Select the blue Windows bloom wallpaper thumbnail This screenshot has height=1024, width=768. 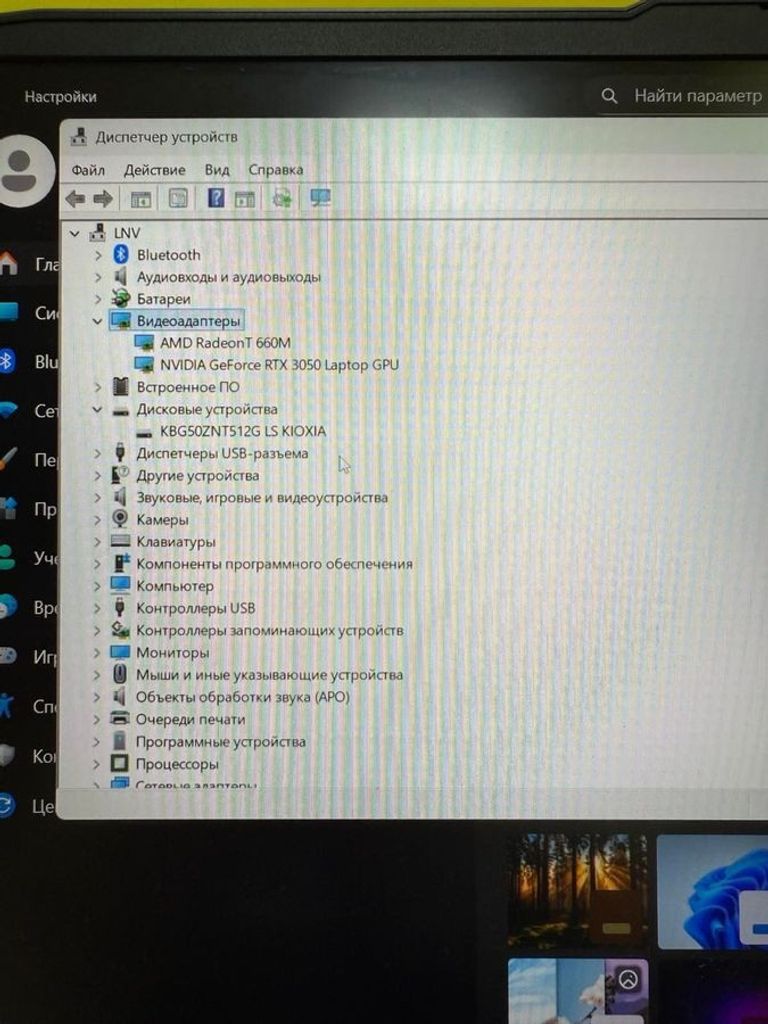point(712,891)
